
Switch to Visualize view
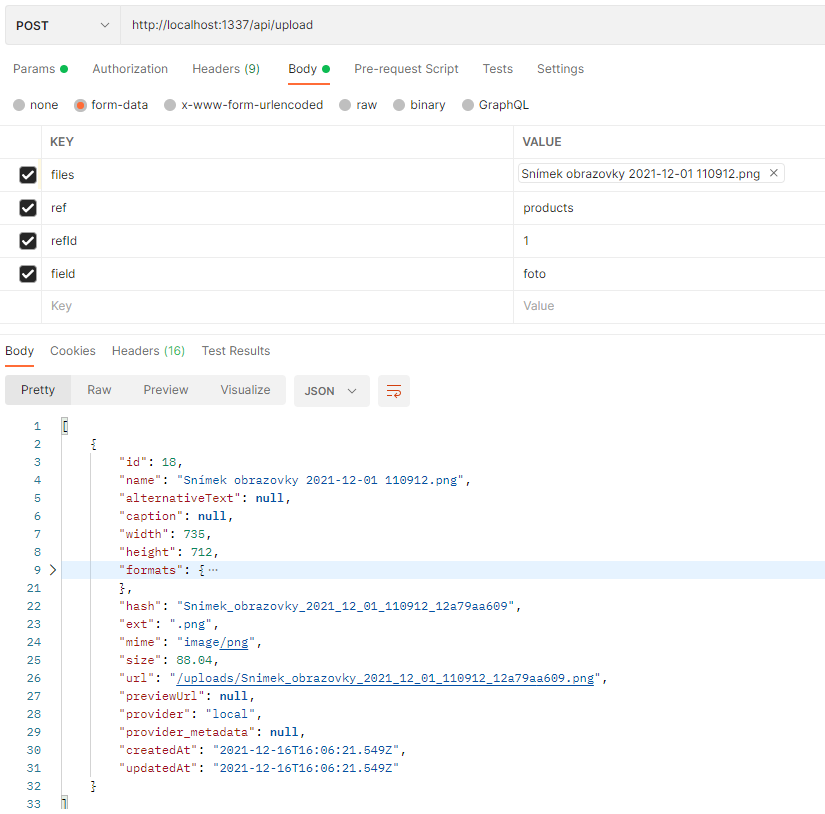245,390
